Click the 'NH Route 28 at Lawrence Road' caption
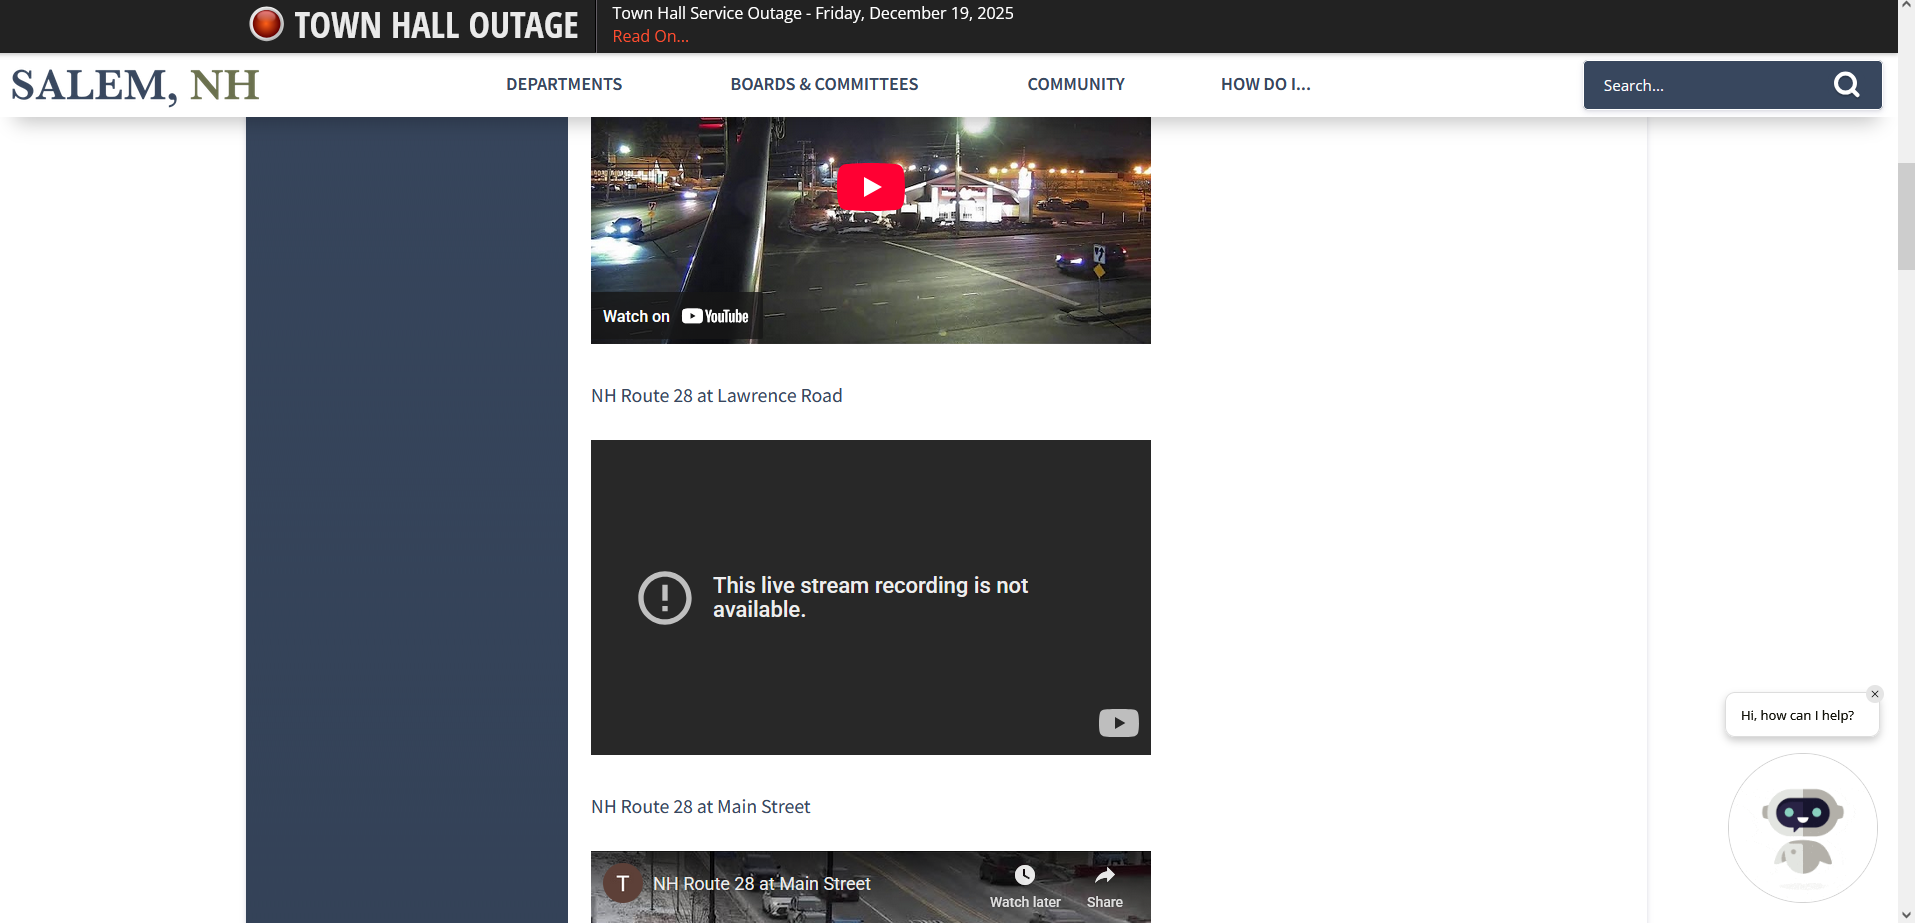The image size is (1915, 923). pyautogui.click(x=717, y=396)
